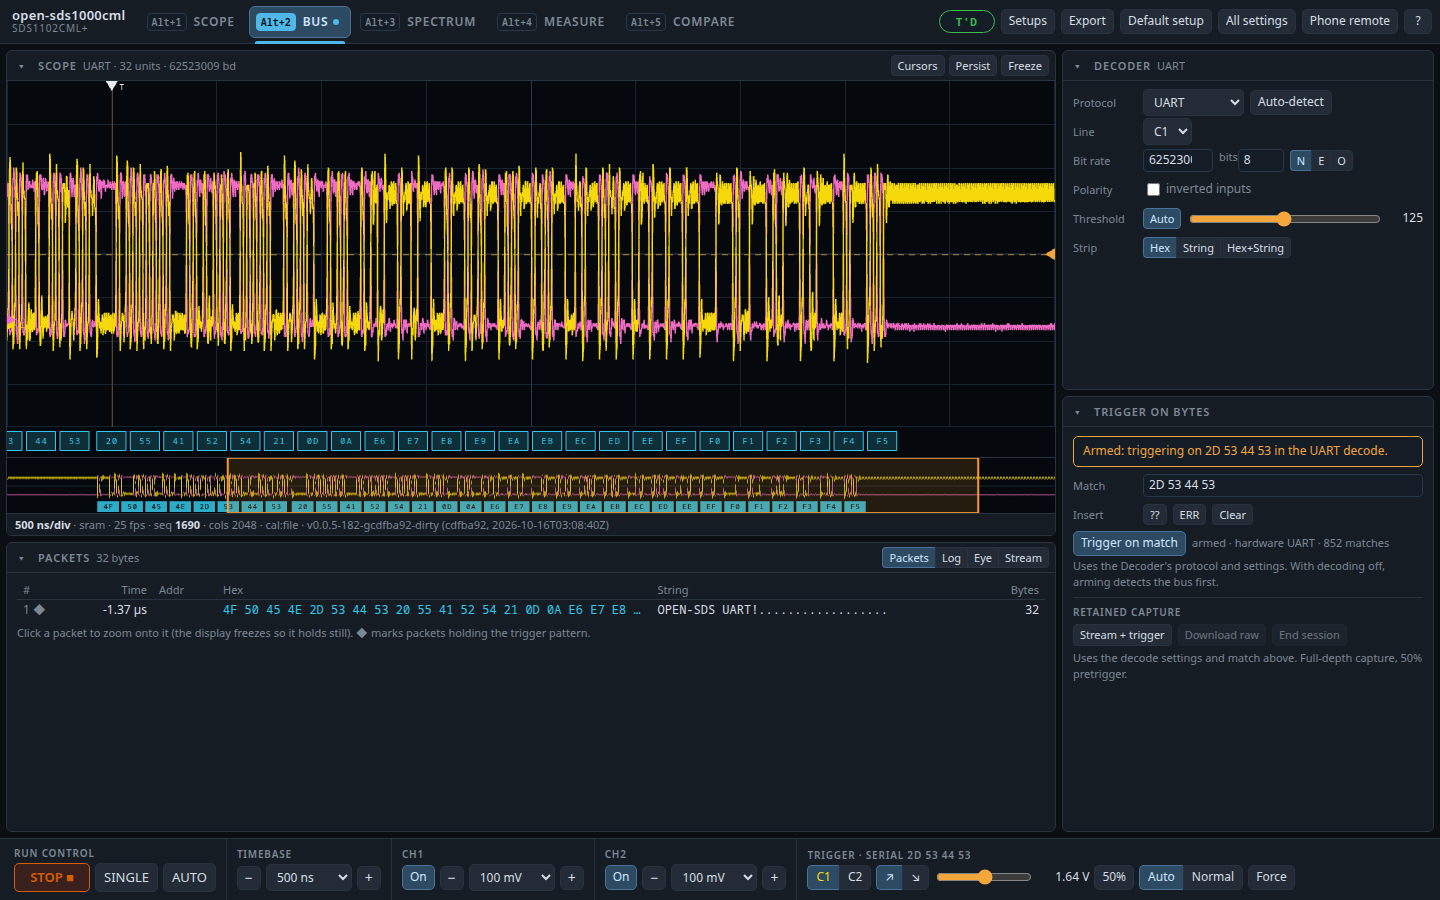Click the rising edge trigger slope icon
Image resolution: width=1440 pixels, height=900 pixels.
click(889, 877)
